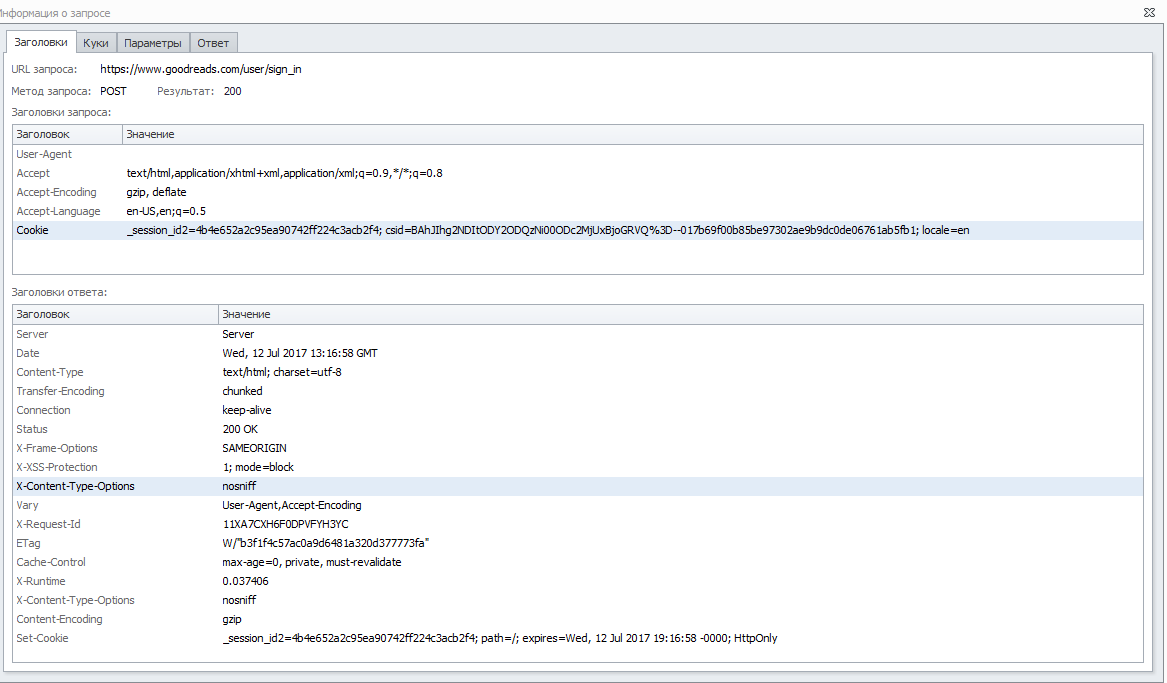Highlight the Set-Cookie response header row
Viewport: 1167px width, 683px height.
pyautogui.click(x=42, y=638)
